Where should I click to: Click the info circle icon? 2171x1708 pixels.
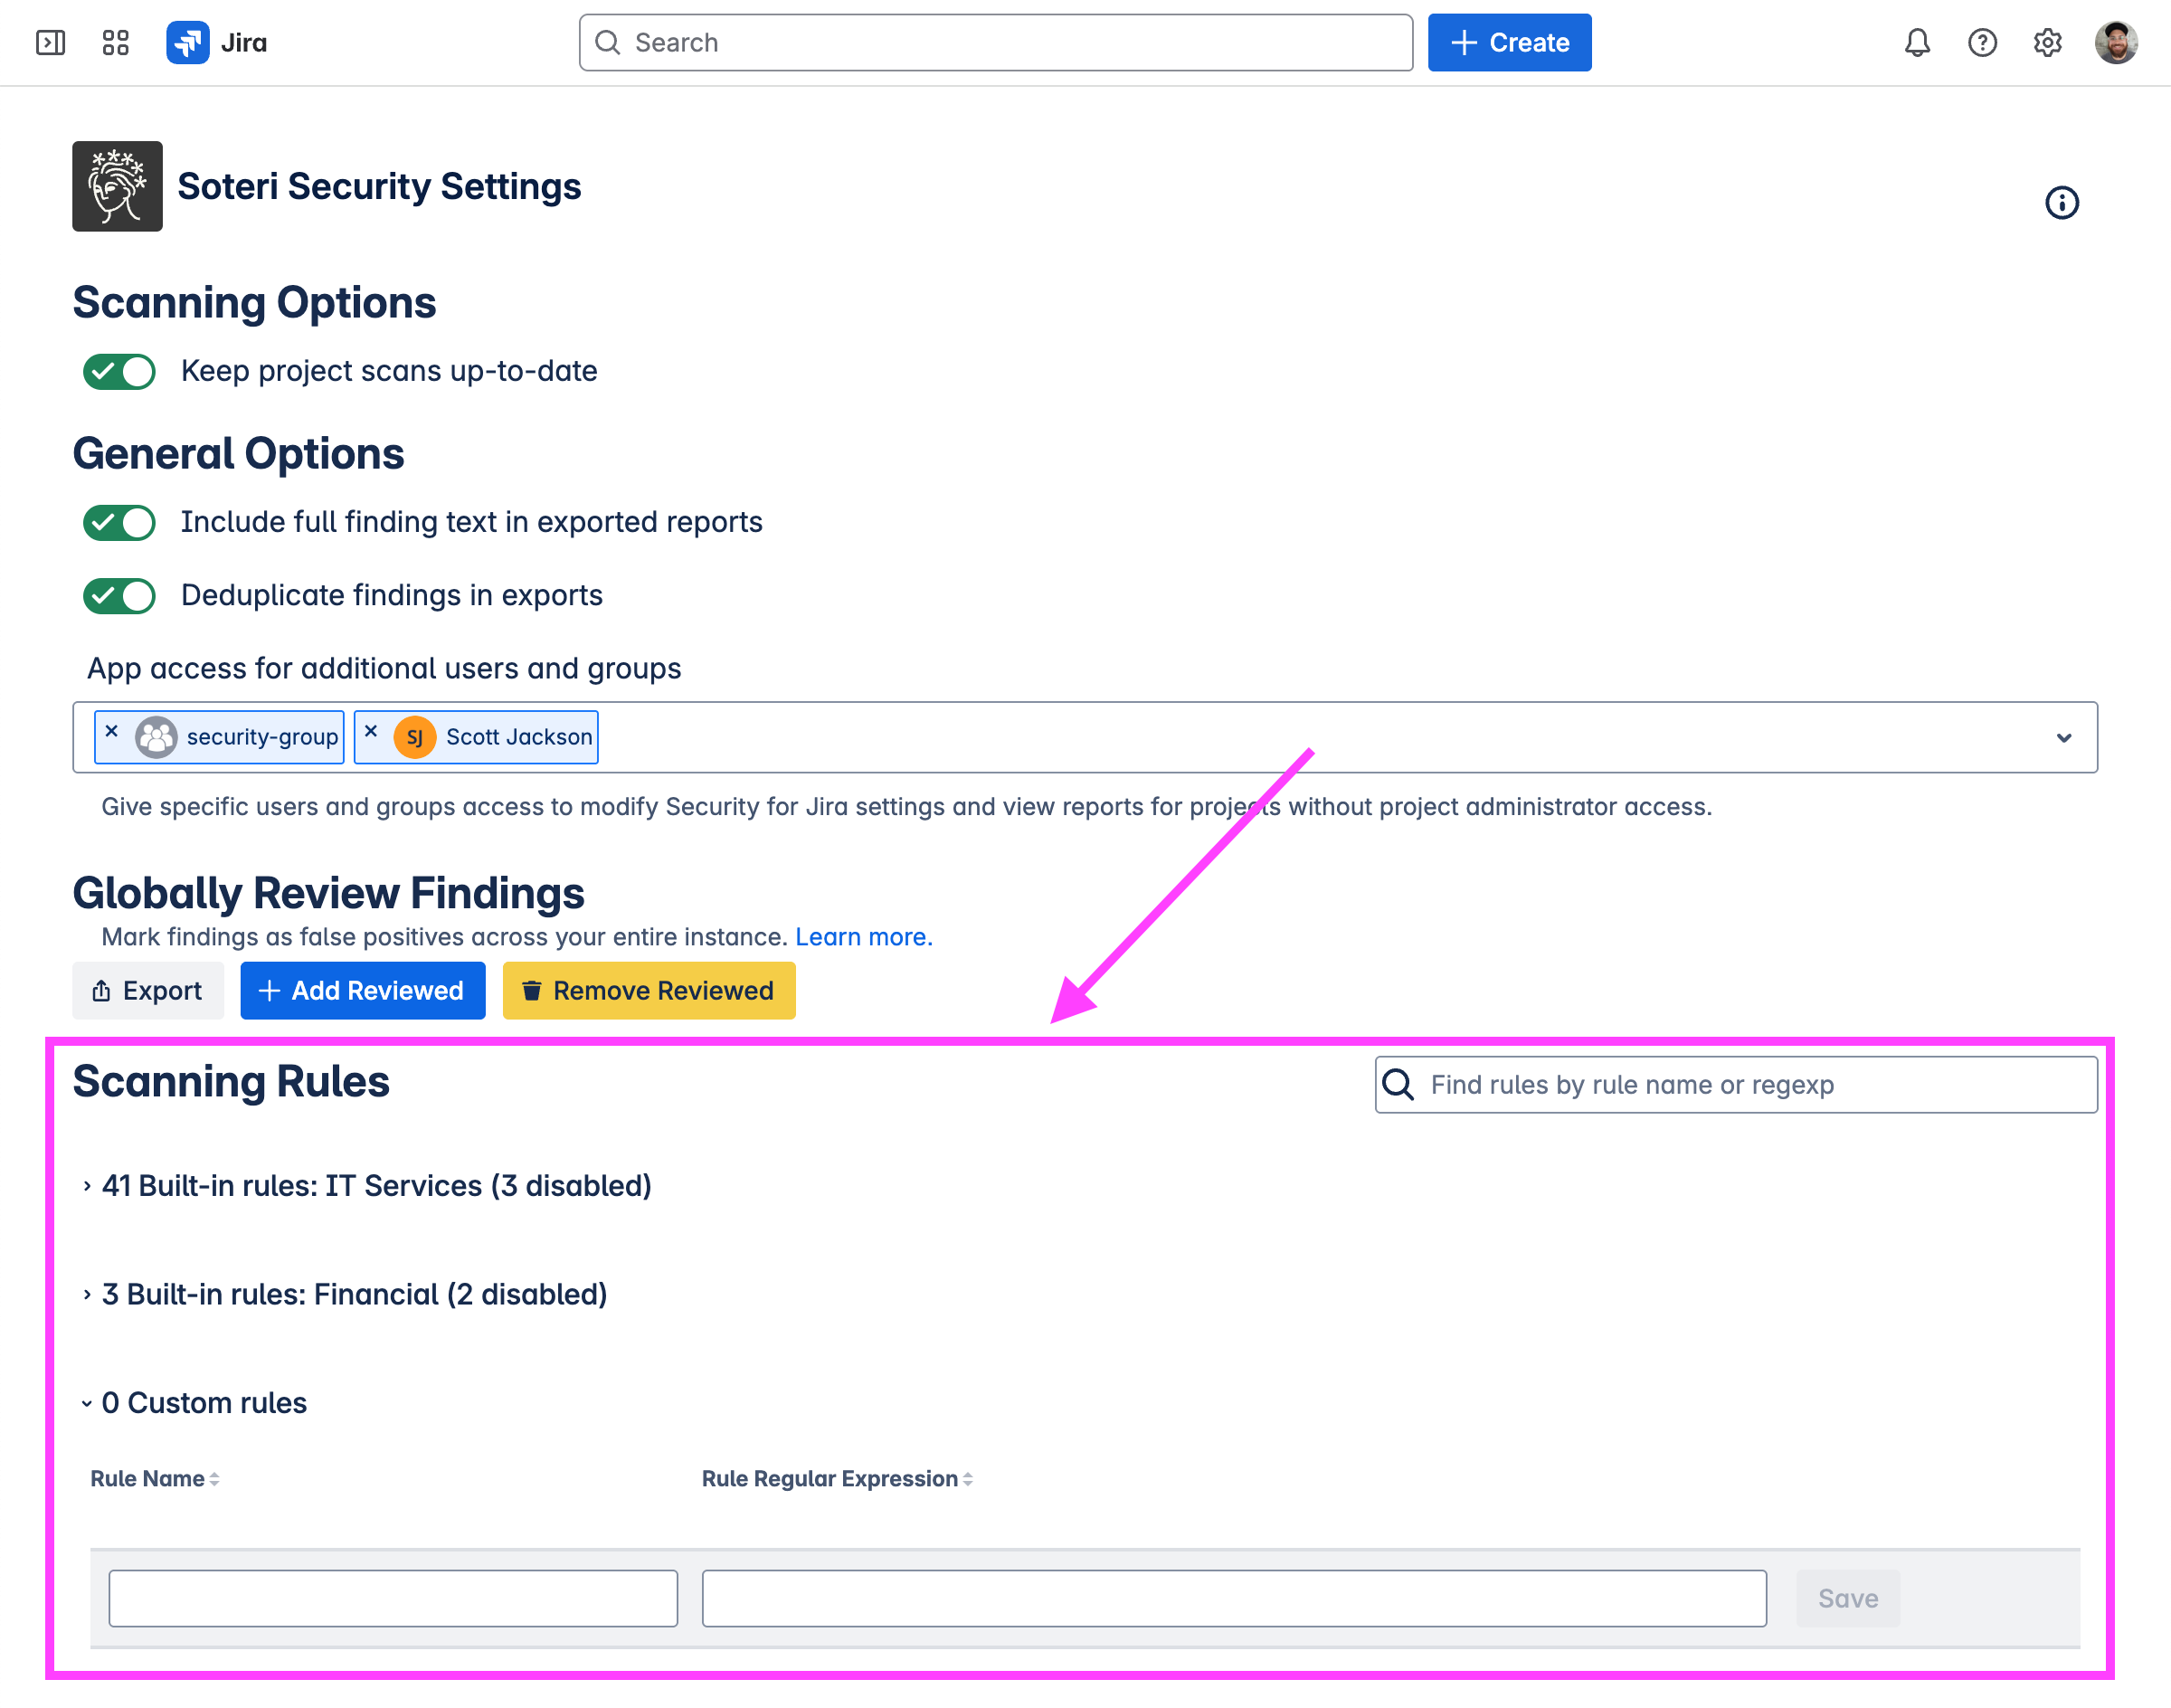coord(2061,203)
